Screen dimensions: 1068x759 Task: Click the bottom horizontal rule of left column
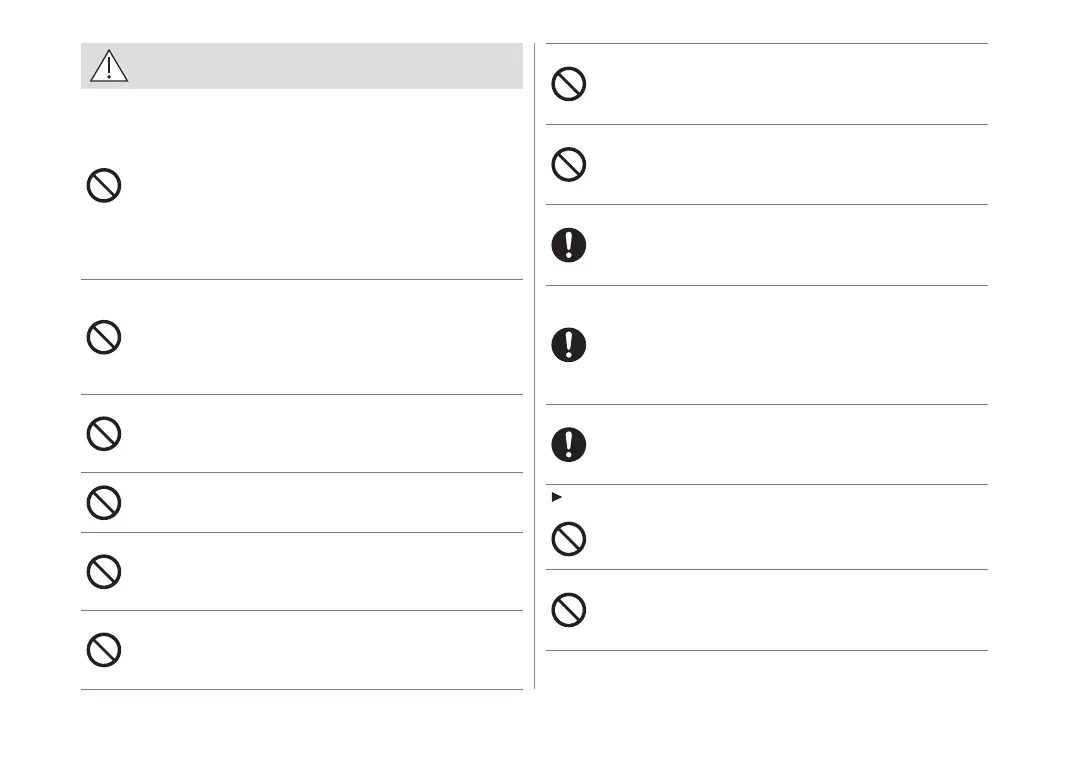pos(300,689)
